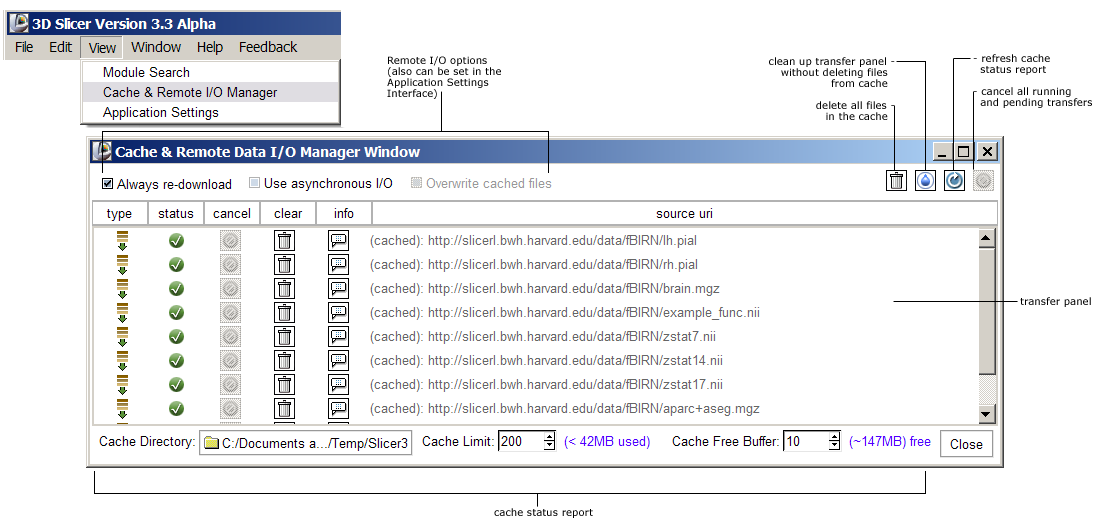Screen dimensions: 1117x526
Task: Toggle Overwrite cached files checkbox
Action: click(x=416, y=184)
